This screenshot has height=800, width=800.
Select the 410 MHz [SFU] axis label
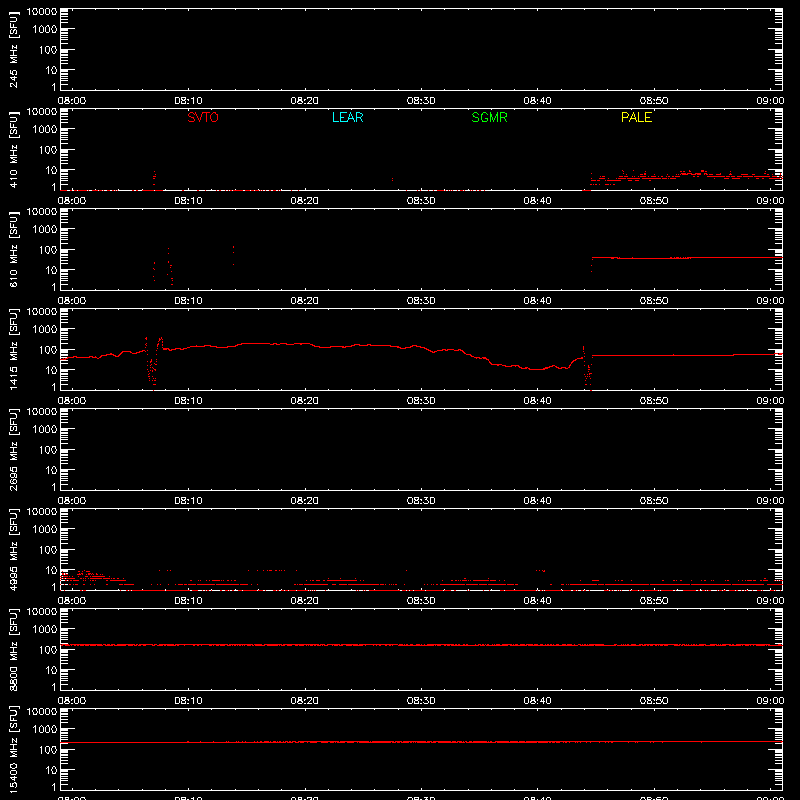[x=13, y=149]
